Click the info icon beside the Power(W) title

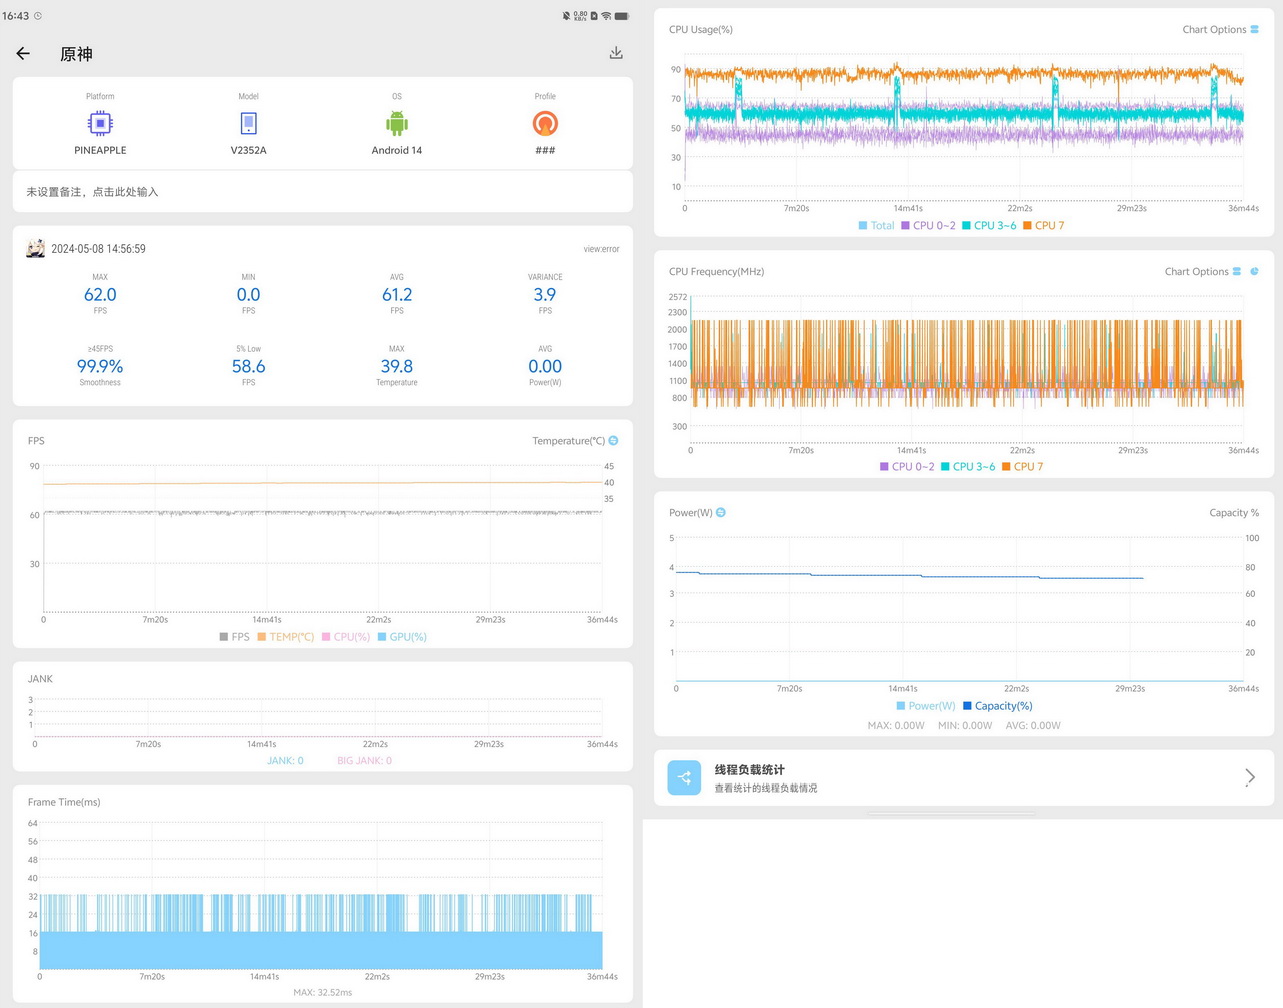click(x=721, y=512)
